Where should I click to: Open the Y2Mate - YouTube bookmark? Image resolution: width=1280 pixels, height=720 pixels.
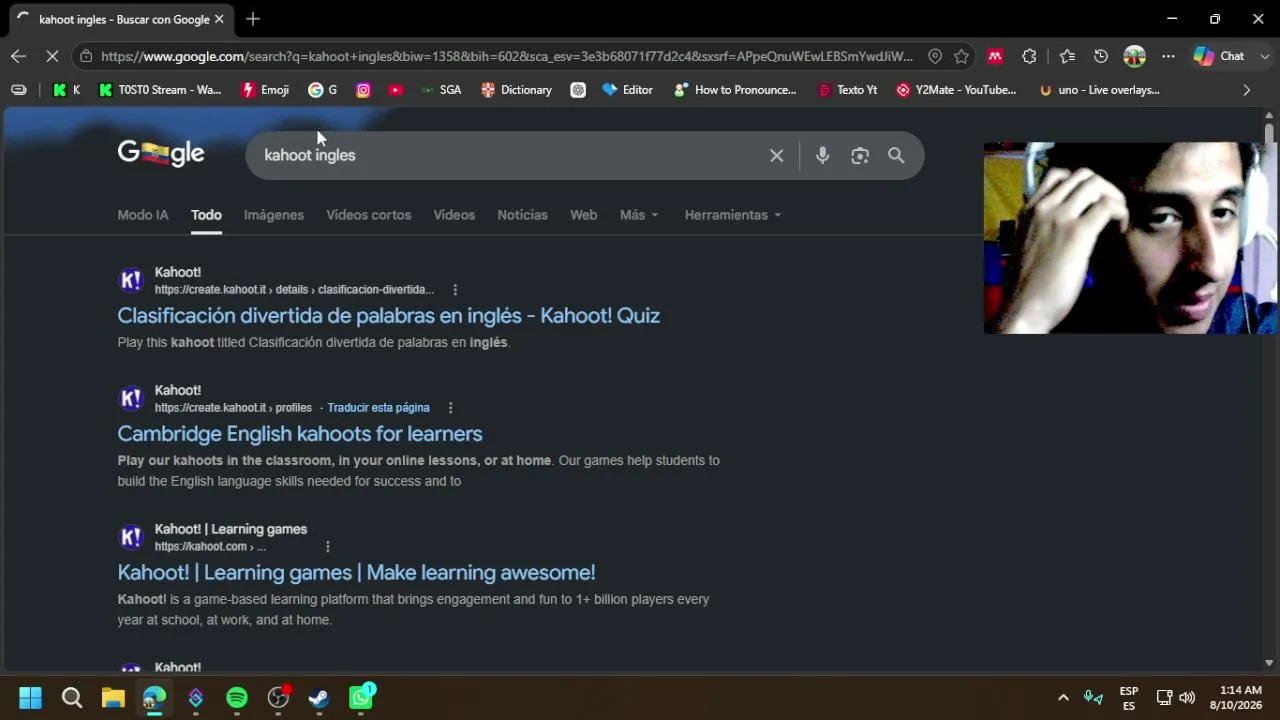pyautogui.click(x=956, y=90)
